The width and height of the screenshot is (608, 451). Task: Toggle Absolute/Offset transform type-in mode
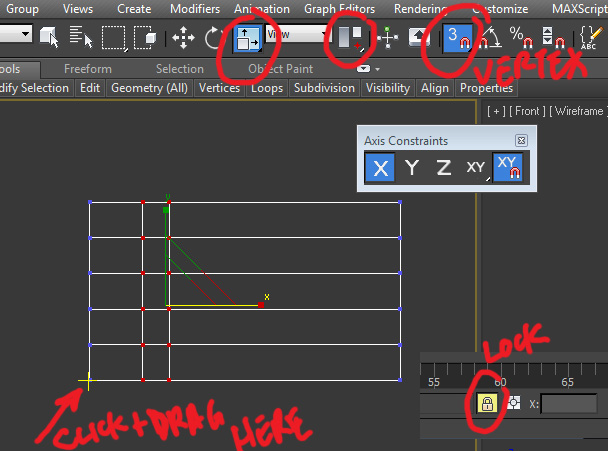tap(514, 403)
